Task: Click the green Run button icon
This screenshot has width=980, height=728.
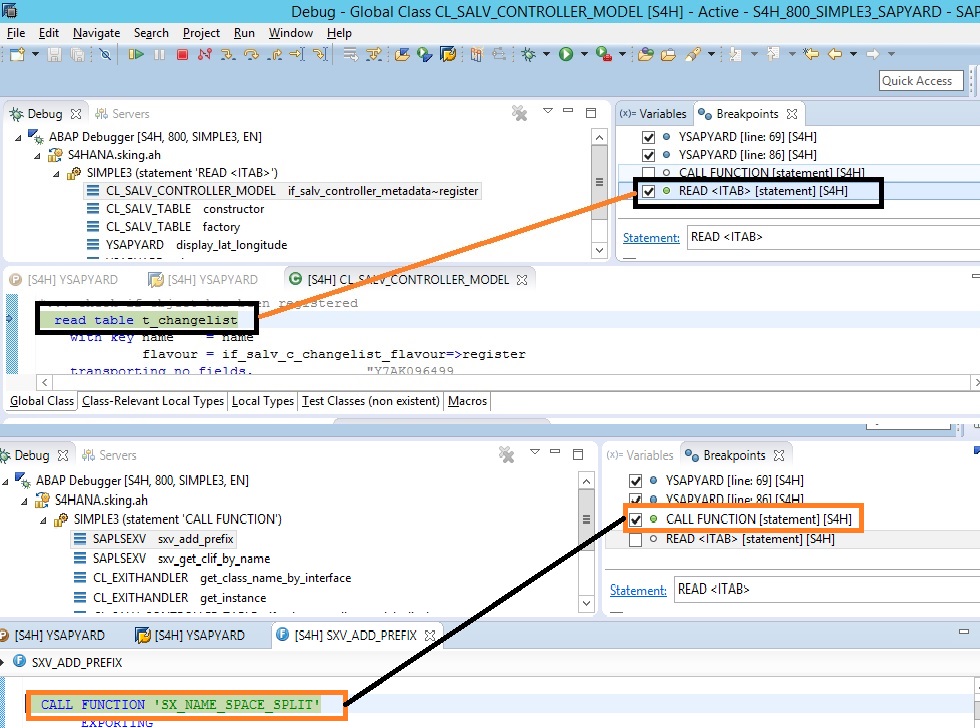Action: click(x=566, y=54)
